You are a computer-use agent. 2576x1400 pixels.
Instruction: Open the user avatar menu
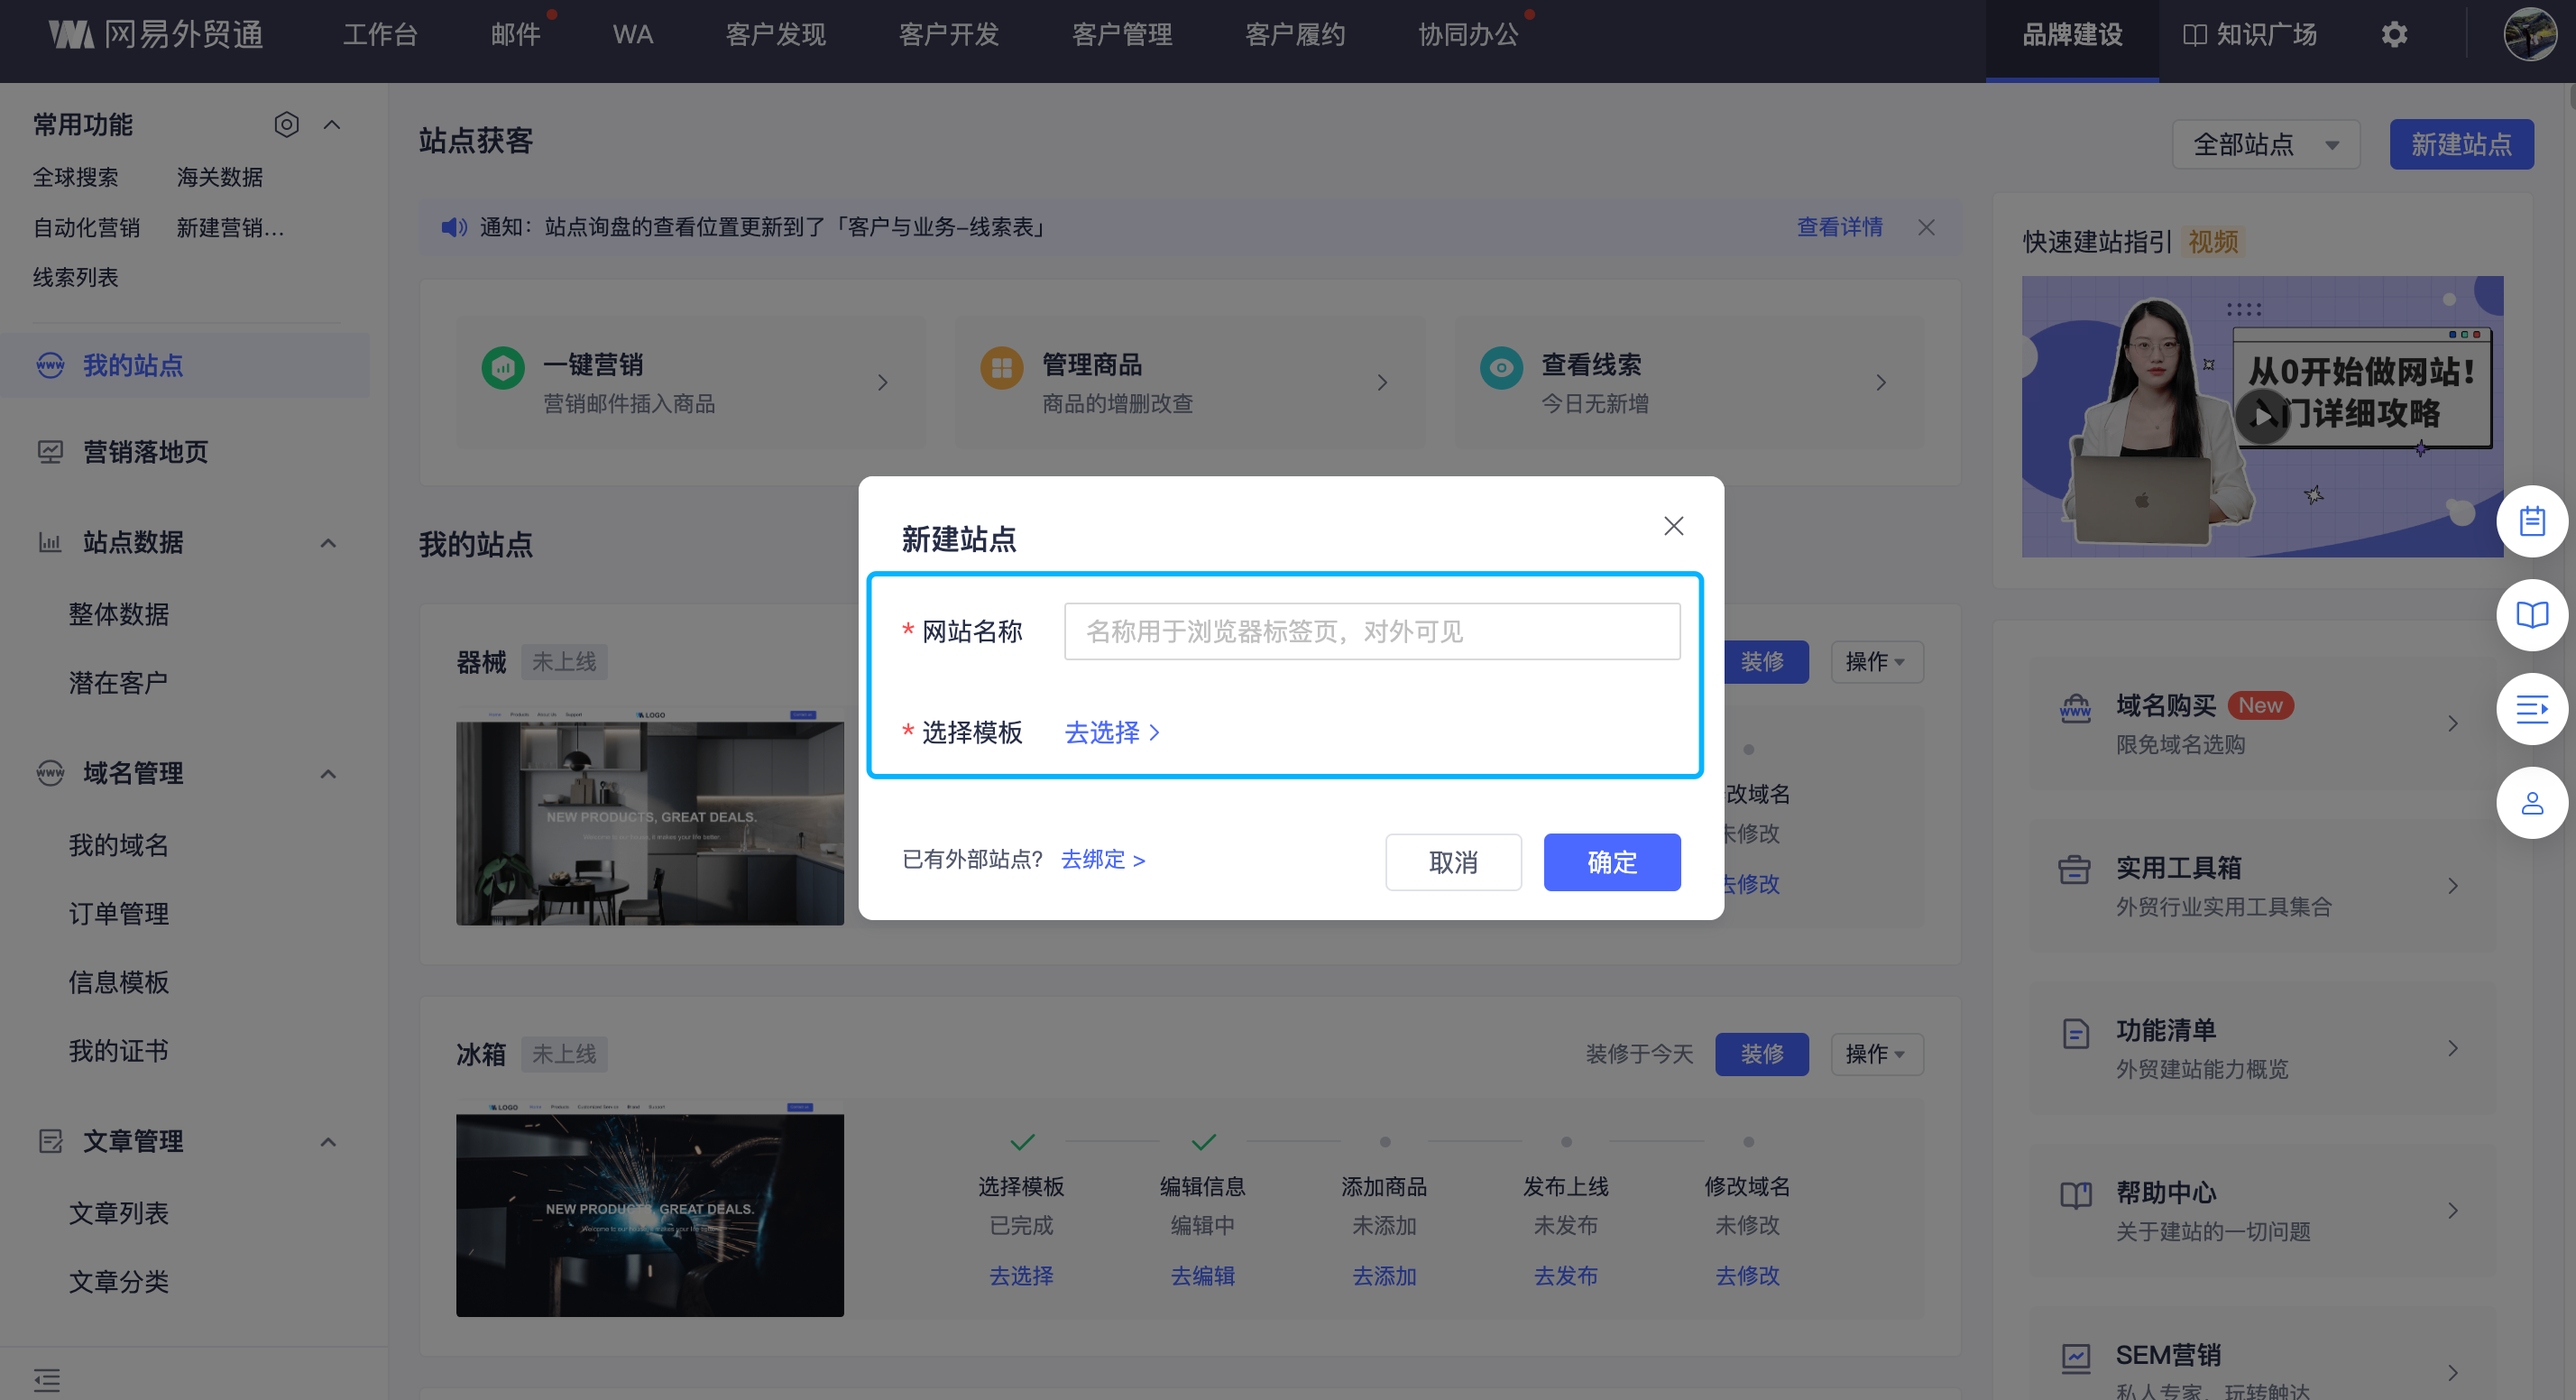tap(2528, 35)
